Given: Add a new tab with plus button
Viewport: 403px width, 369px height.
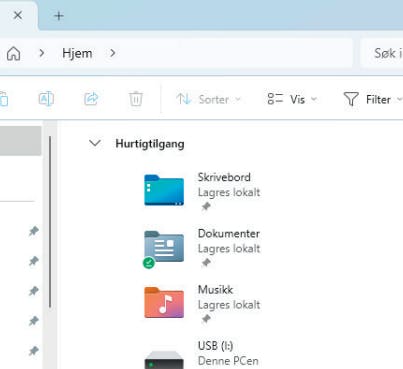Looking at the screenshot, I should [x=59, y=16].
